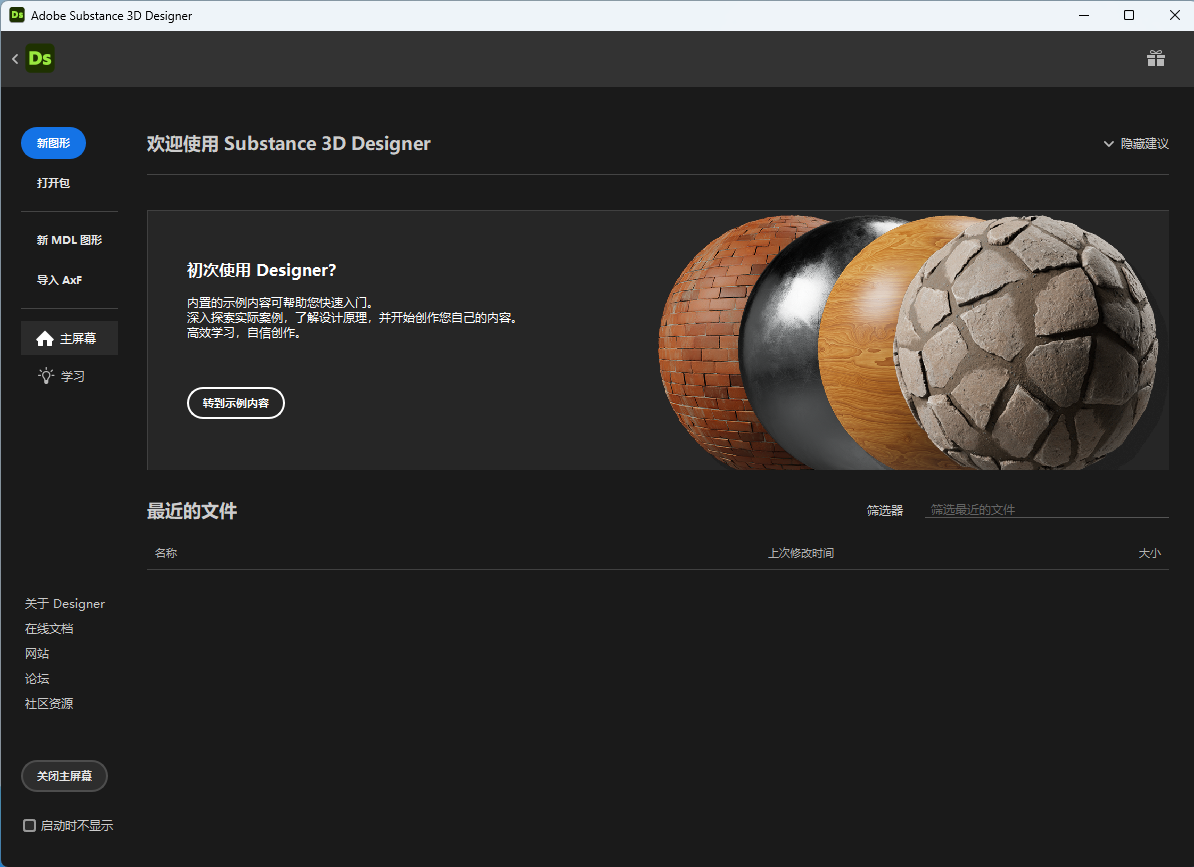1194x867 pixels.
Task: Open the gift box icon
Action: point(1155,58)
